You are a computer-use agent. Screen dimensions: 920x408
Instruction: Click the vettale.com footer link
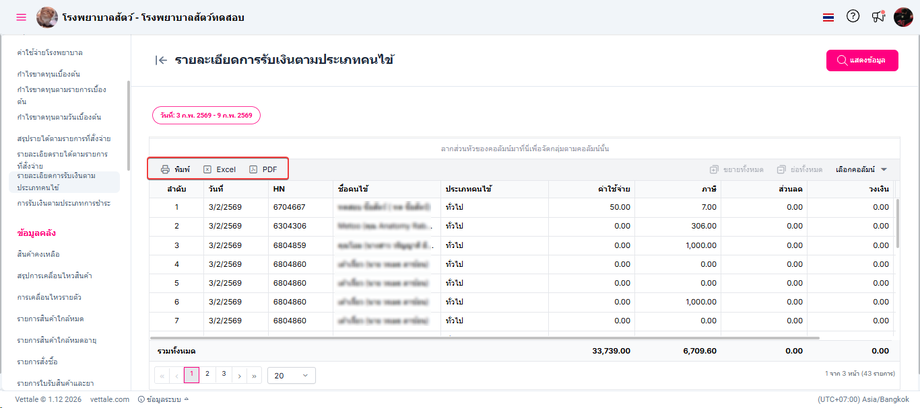pyautogui.click(x=110, y=400)
